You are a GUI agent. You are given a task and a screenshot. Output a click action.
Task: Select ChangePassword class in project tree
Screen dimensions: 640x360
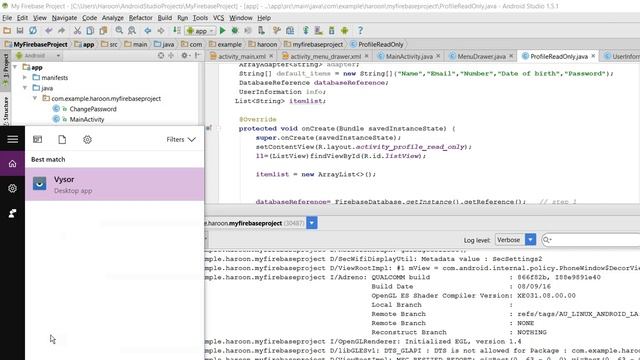click(93, 109)
